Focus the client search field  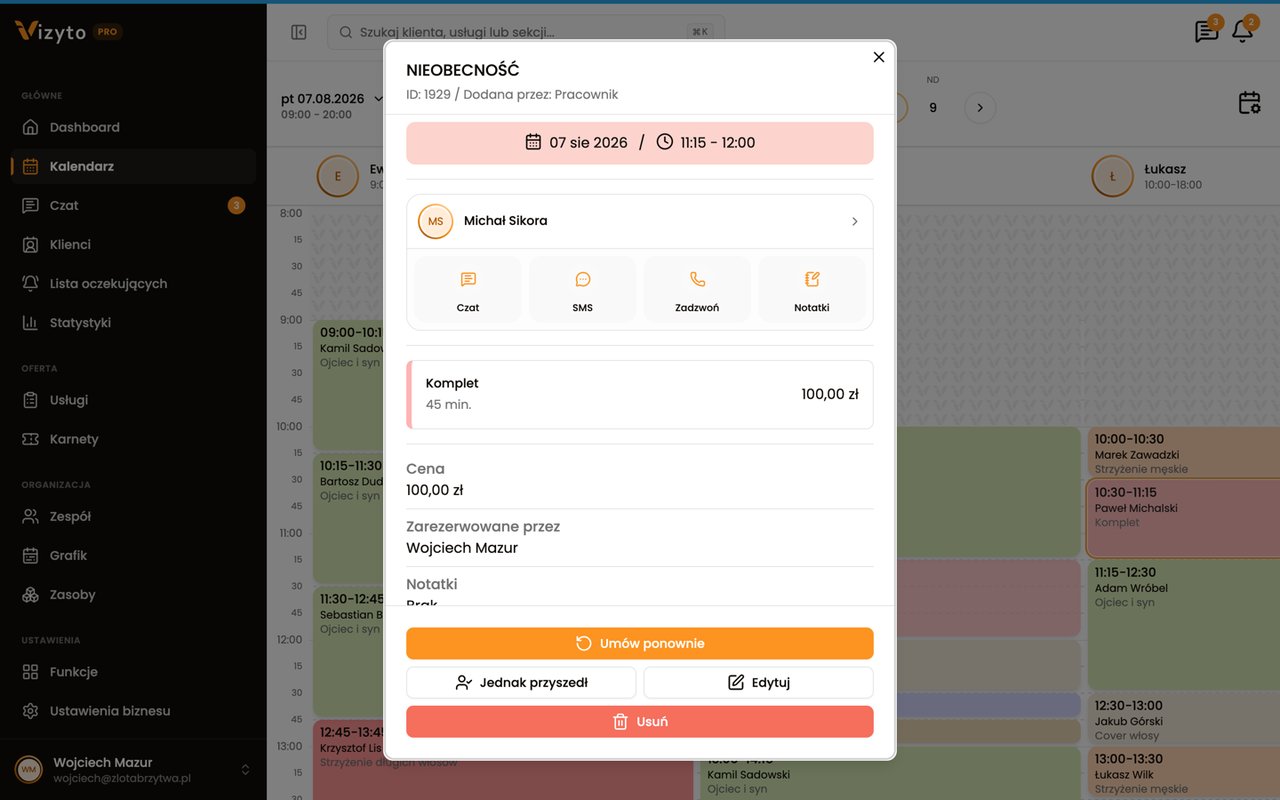point(526,32)
